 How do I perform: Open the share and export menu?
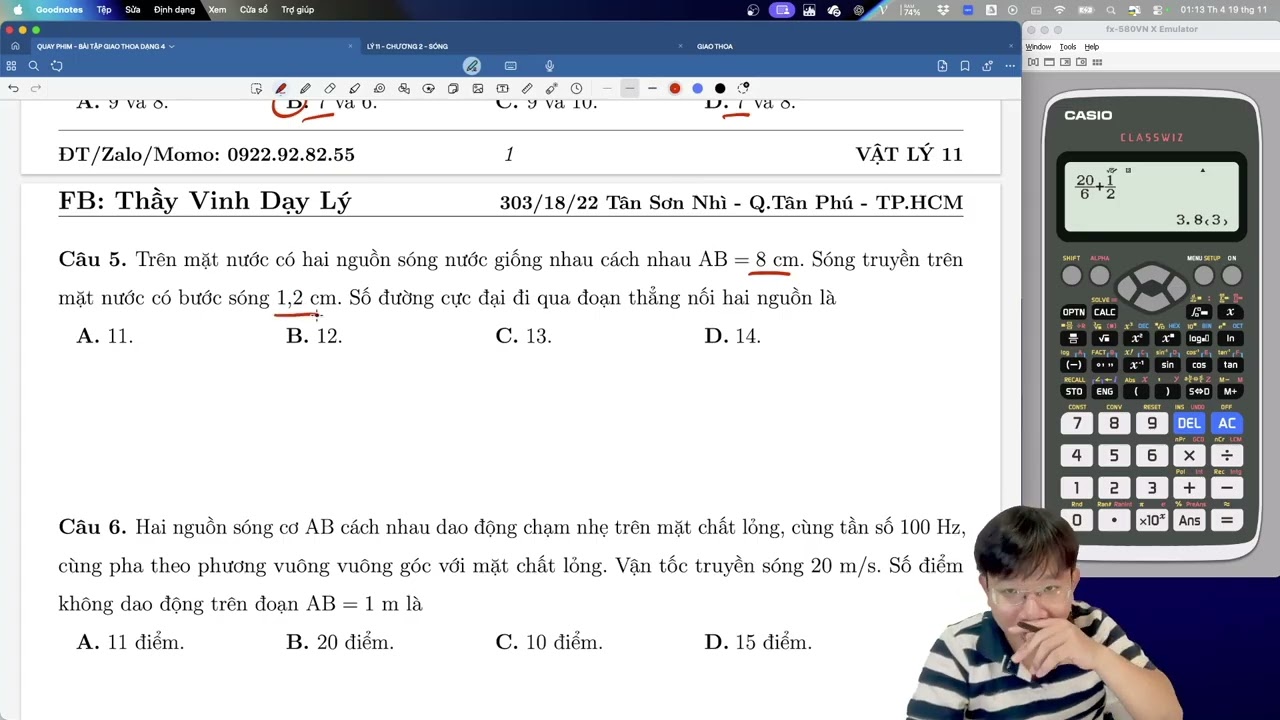click(x=987, y=66)
